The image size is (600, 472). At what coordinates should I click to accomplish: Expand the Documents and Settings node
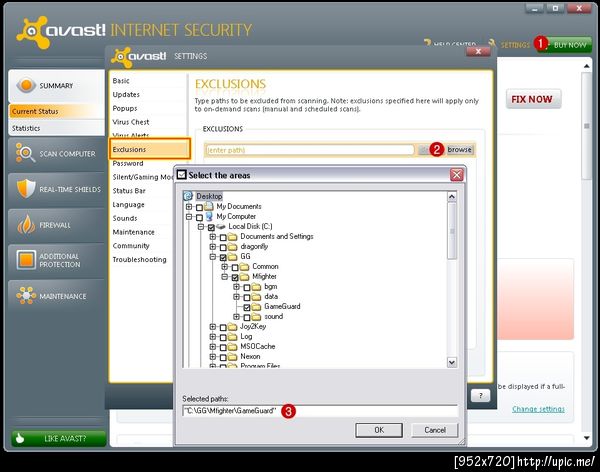pyautogui.click(x=213, y=237)
